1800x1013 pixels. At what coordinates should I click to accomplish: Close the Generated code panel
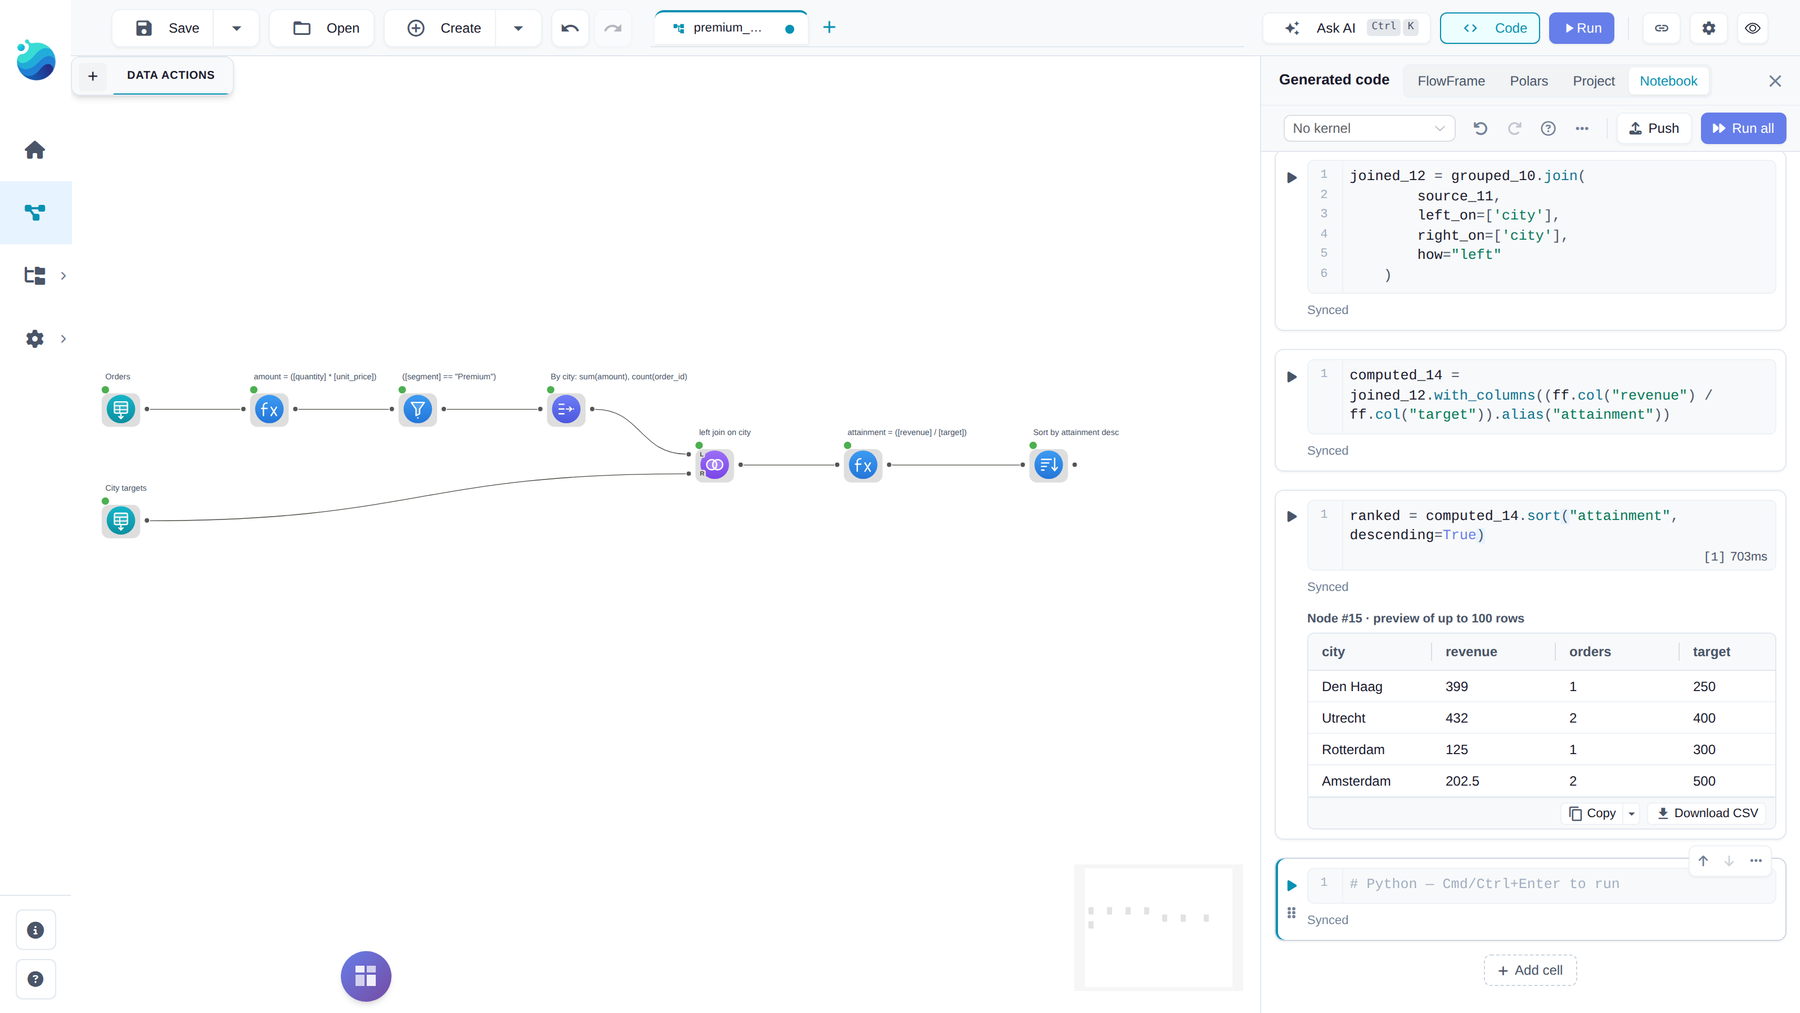click(1775, 81)
